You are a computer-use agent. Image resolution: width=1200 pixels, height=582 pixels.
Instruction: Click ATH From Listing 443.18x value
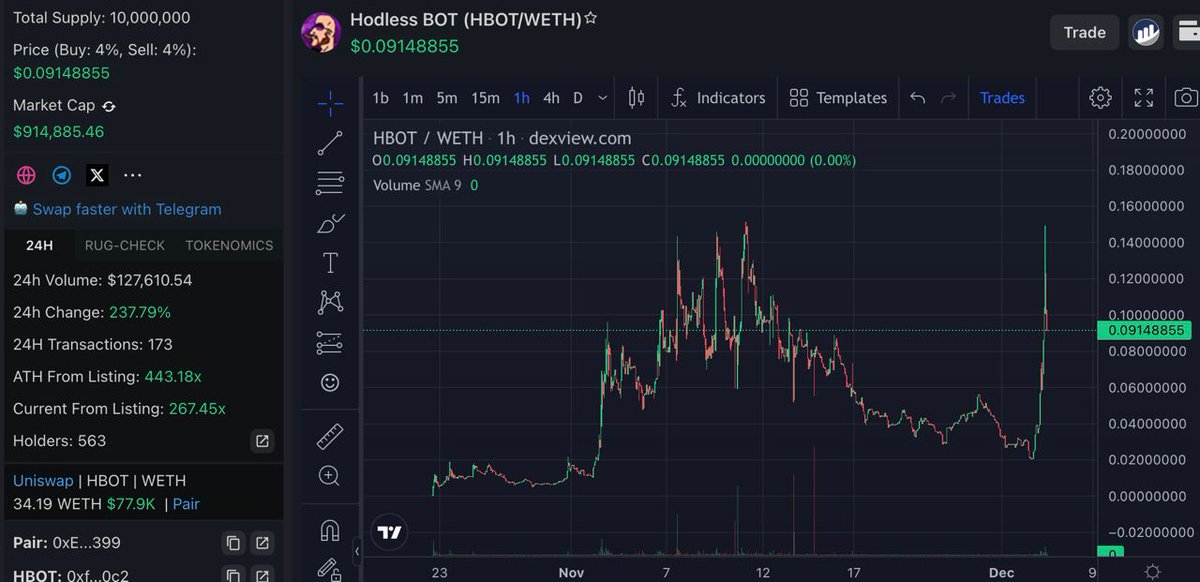coord(172,377)
